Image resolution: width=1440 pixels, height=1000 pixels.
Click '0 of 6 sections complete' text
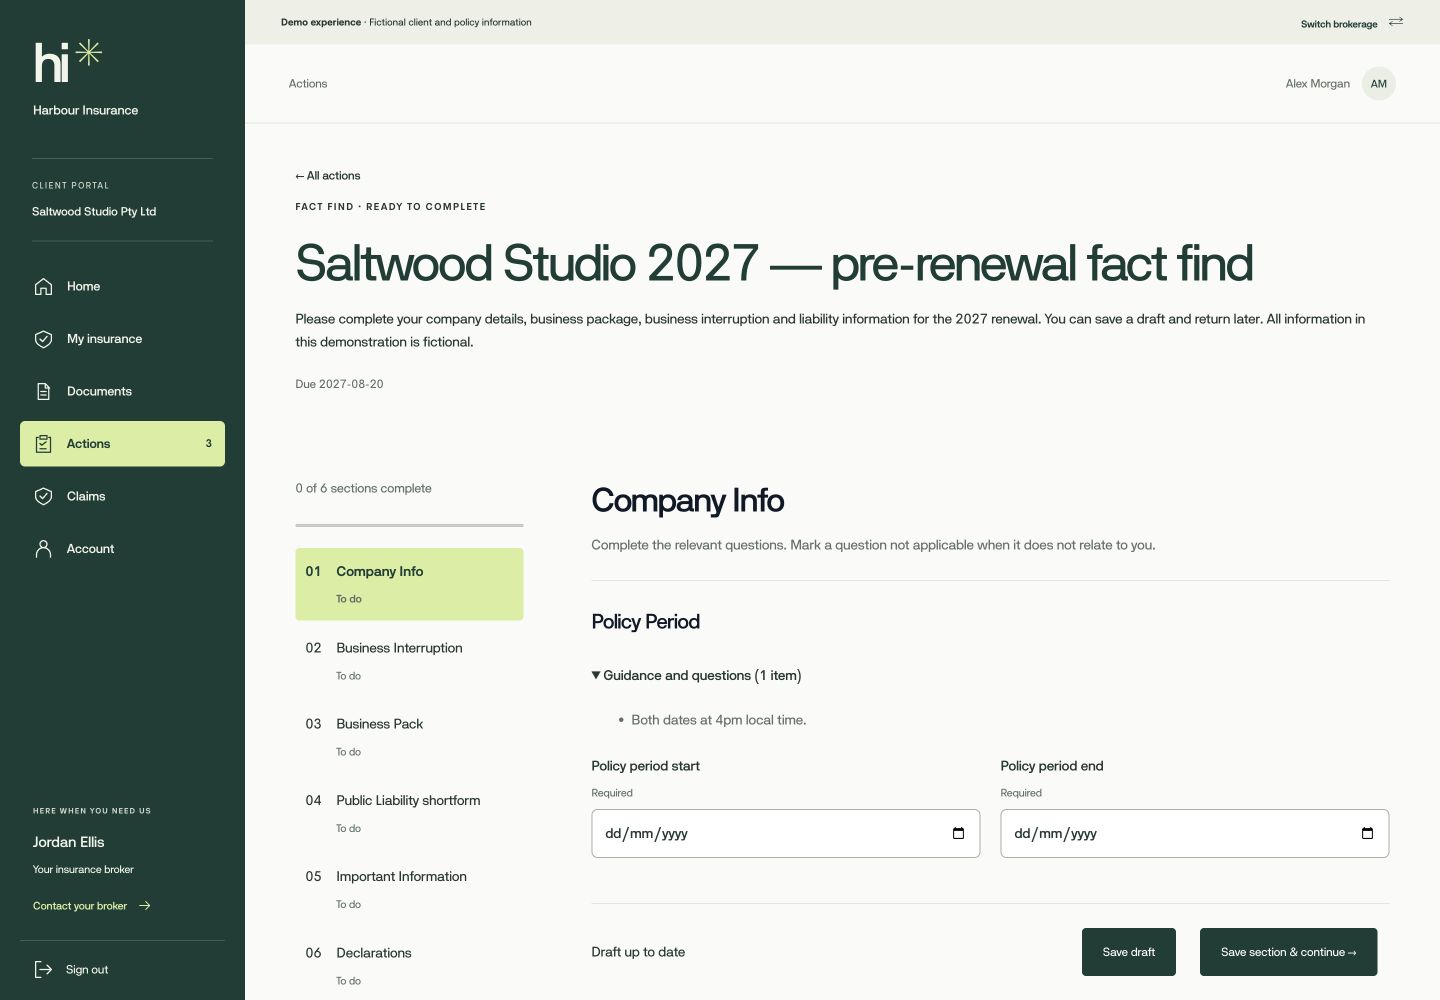click(363, 488)
